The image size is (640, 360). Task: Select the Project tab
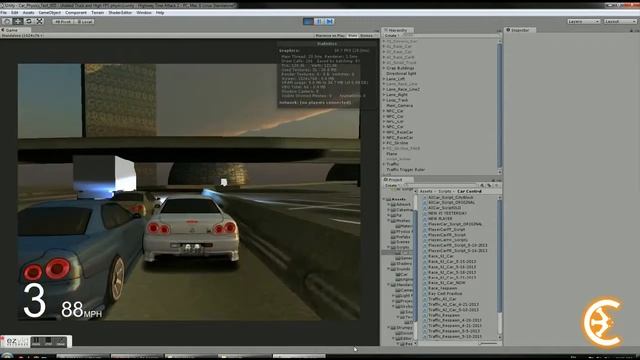396,180
